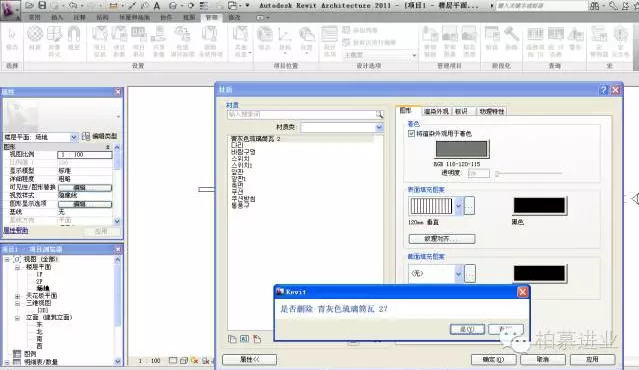Click the View Scale 1:100 field
Image resolution: width=639 pixels, height=370 pixels.
(x=84, y=155)
